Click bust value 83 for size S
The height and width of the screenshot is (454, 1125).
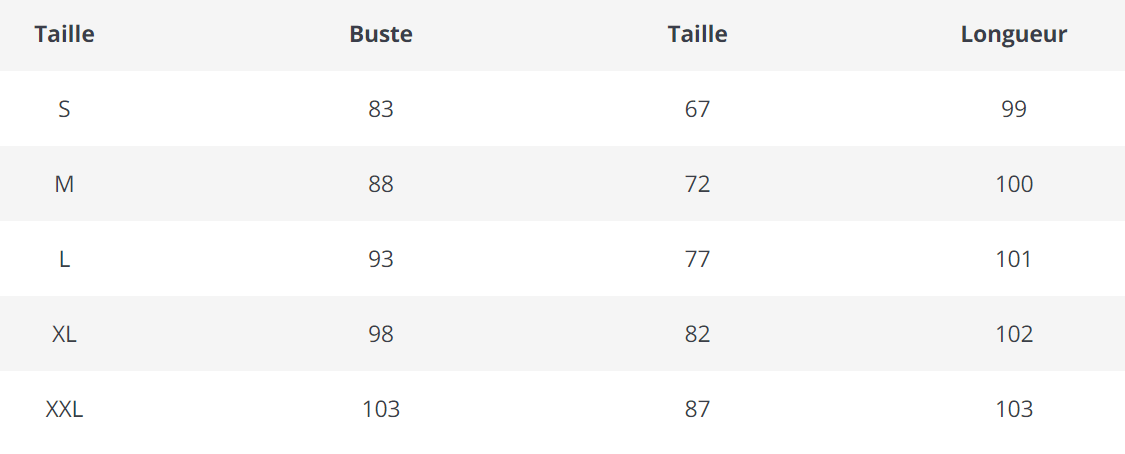tap(381, 109)
